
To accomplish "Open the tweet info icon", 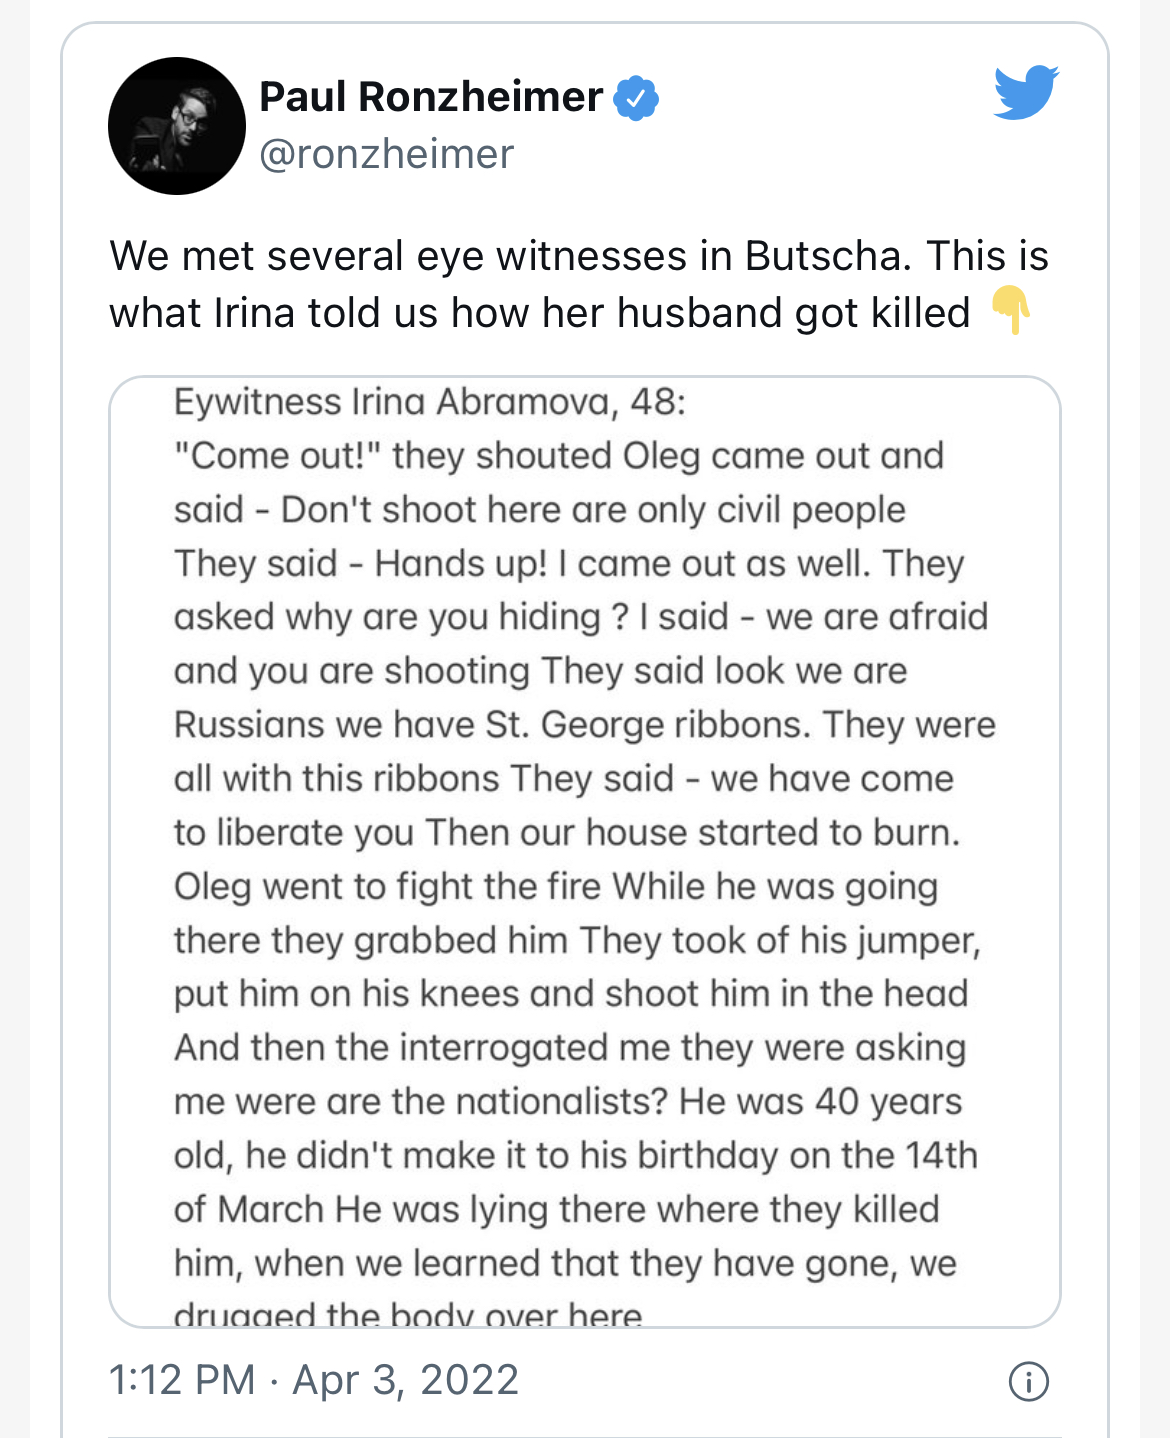I will [x=1028, y=1381].
